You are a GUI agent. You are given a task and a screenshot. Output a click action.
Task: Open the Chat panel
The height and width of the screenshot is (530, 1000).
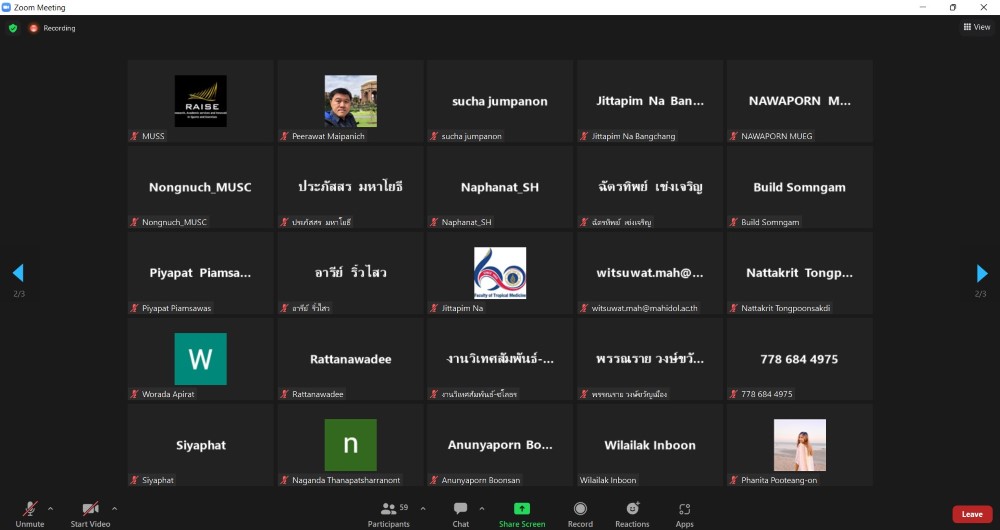click(460, 513)
